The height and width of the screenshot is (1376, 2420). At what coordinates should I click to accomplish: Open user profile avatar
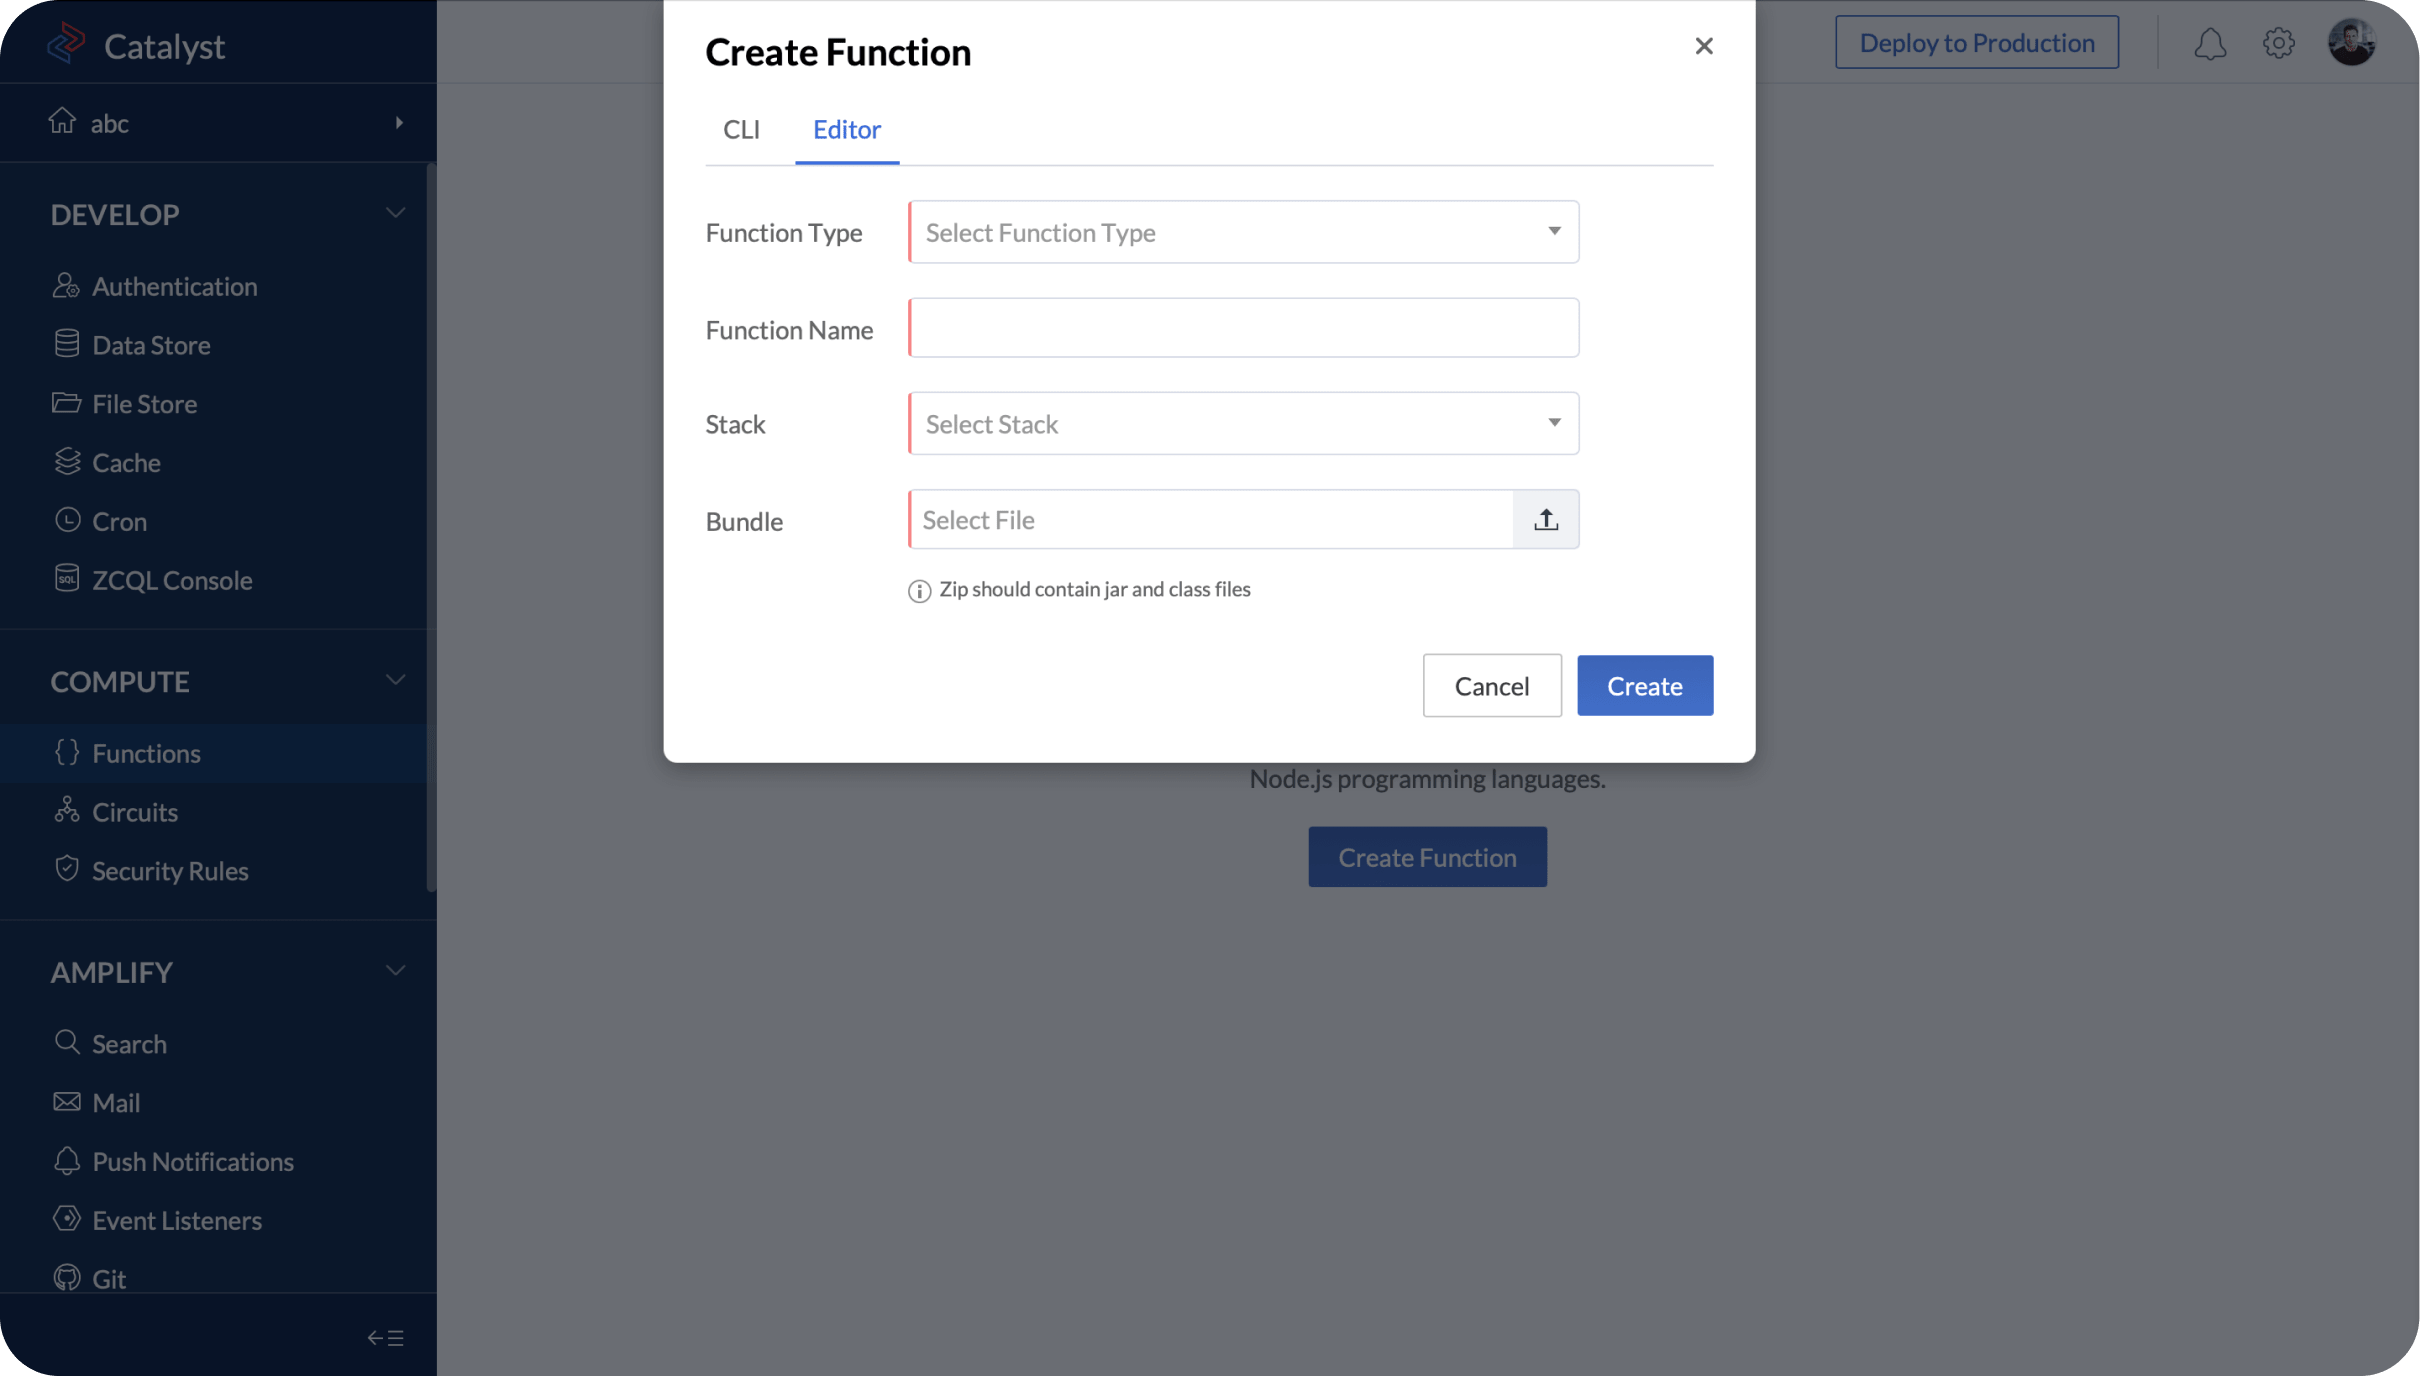[x=2351, y=43]
